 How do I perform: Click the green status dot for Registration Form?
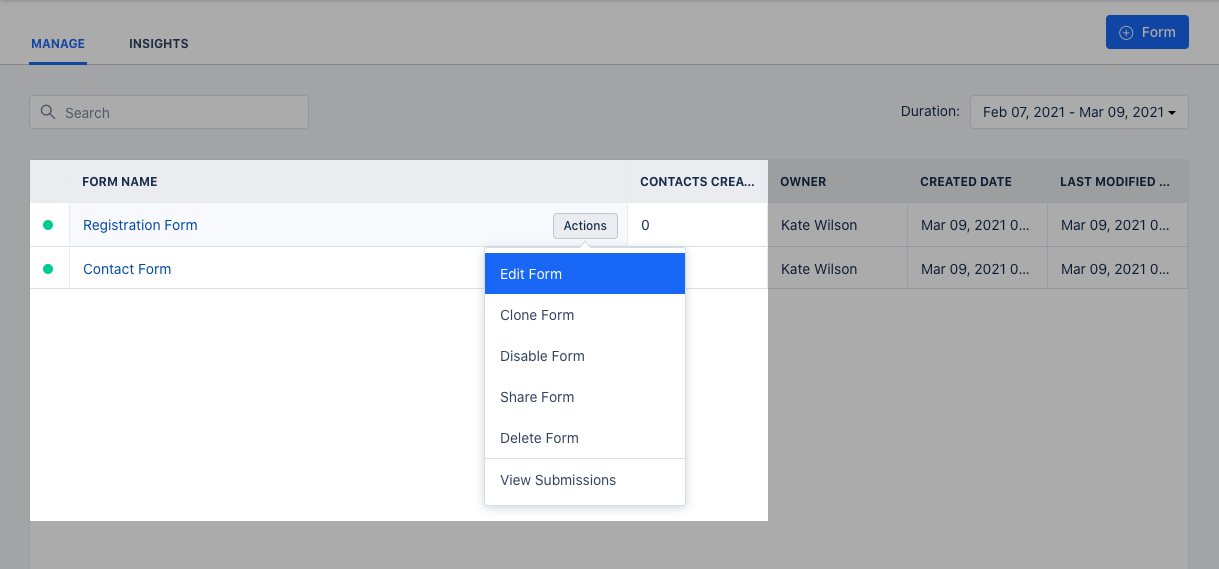coord(48,225)
